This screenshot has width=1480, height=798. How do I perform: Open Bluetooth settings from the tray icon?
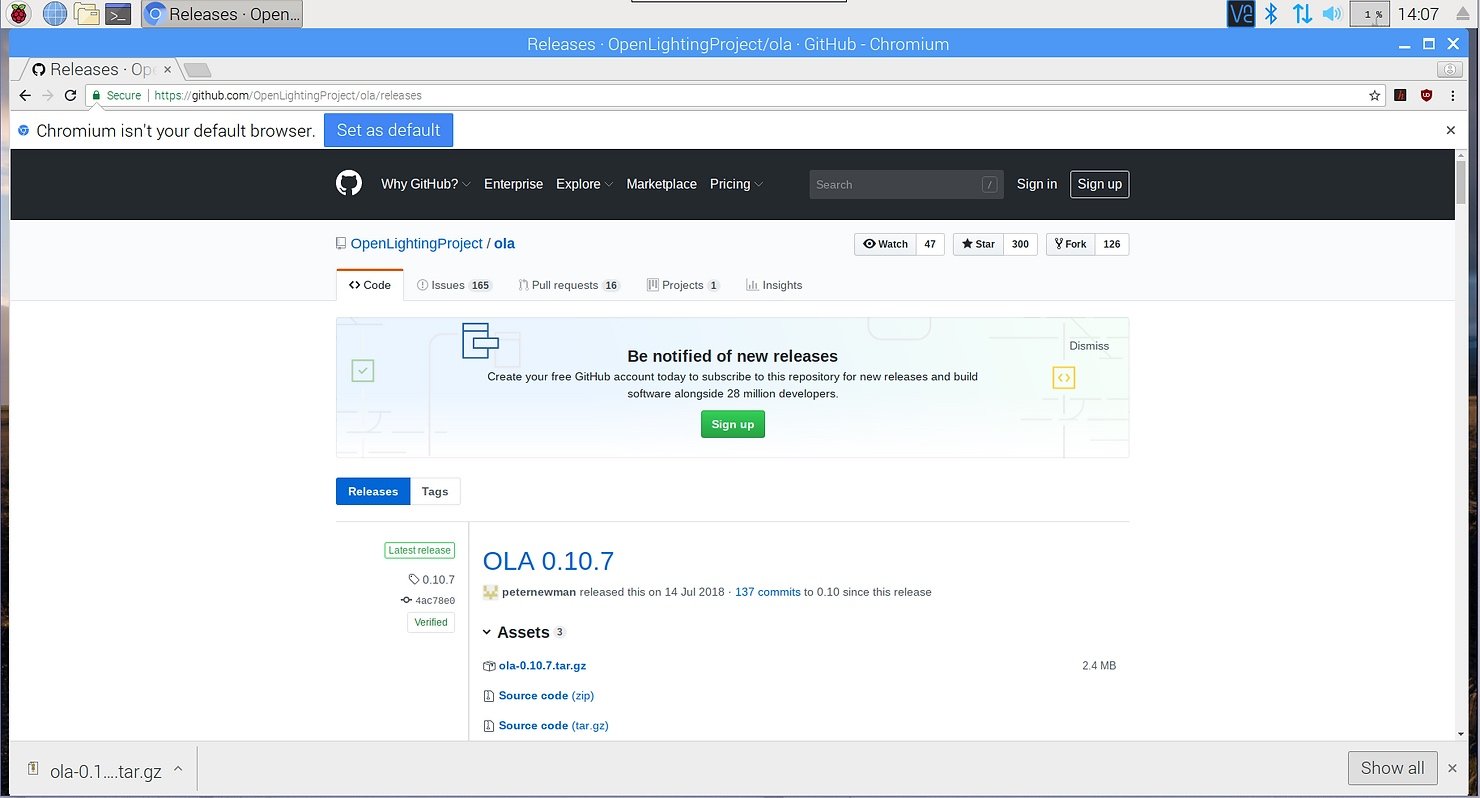(x=1271, y=13)
